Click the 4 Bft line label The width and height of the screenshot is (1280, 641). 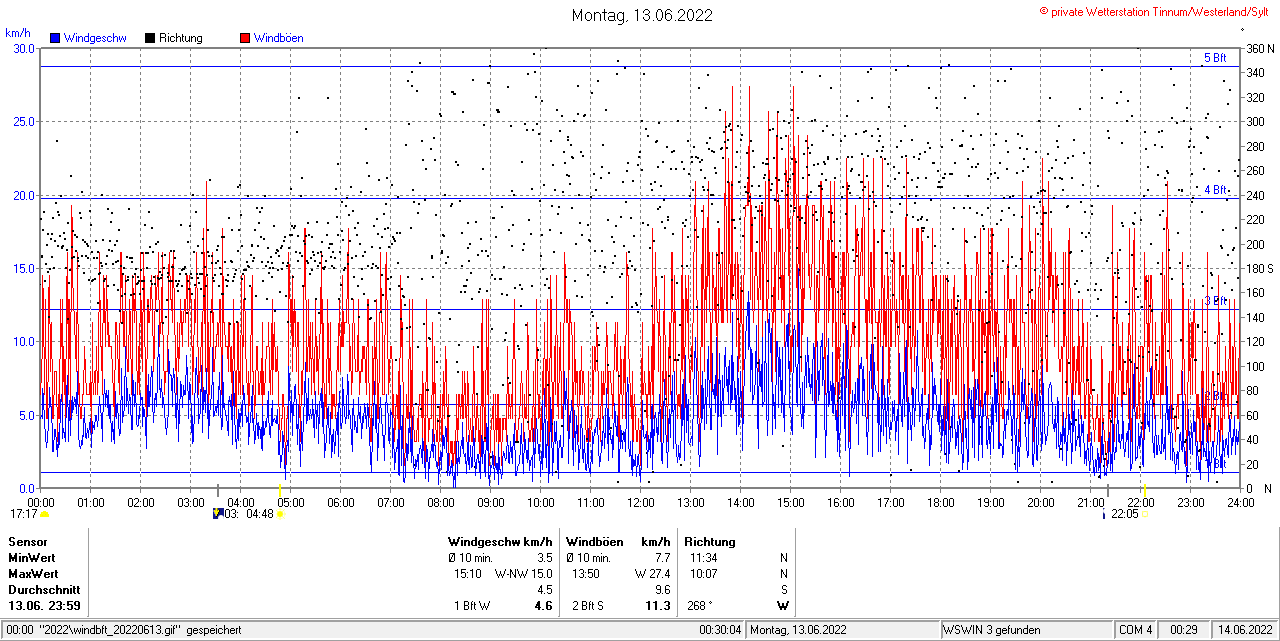click(1214, 189)
